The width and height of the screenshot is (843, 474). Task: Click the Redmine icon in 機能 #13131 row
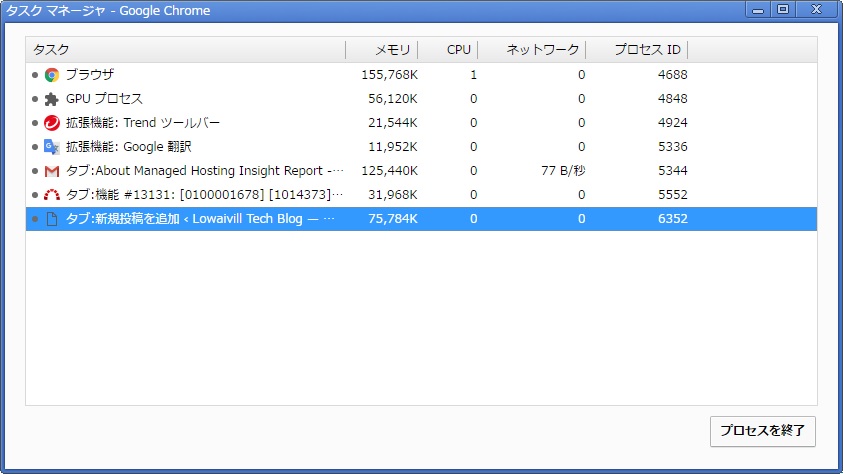(x=52, y=195)
